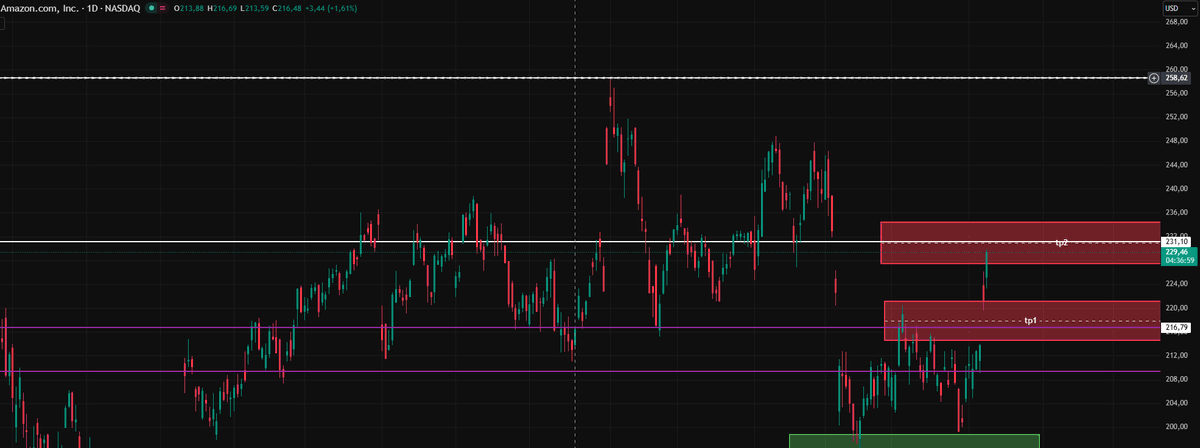Select the green support zone rectangle

[914, 441]
